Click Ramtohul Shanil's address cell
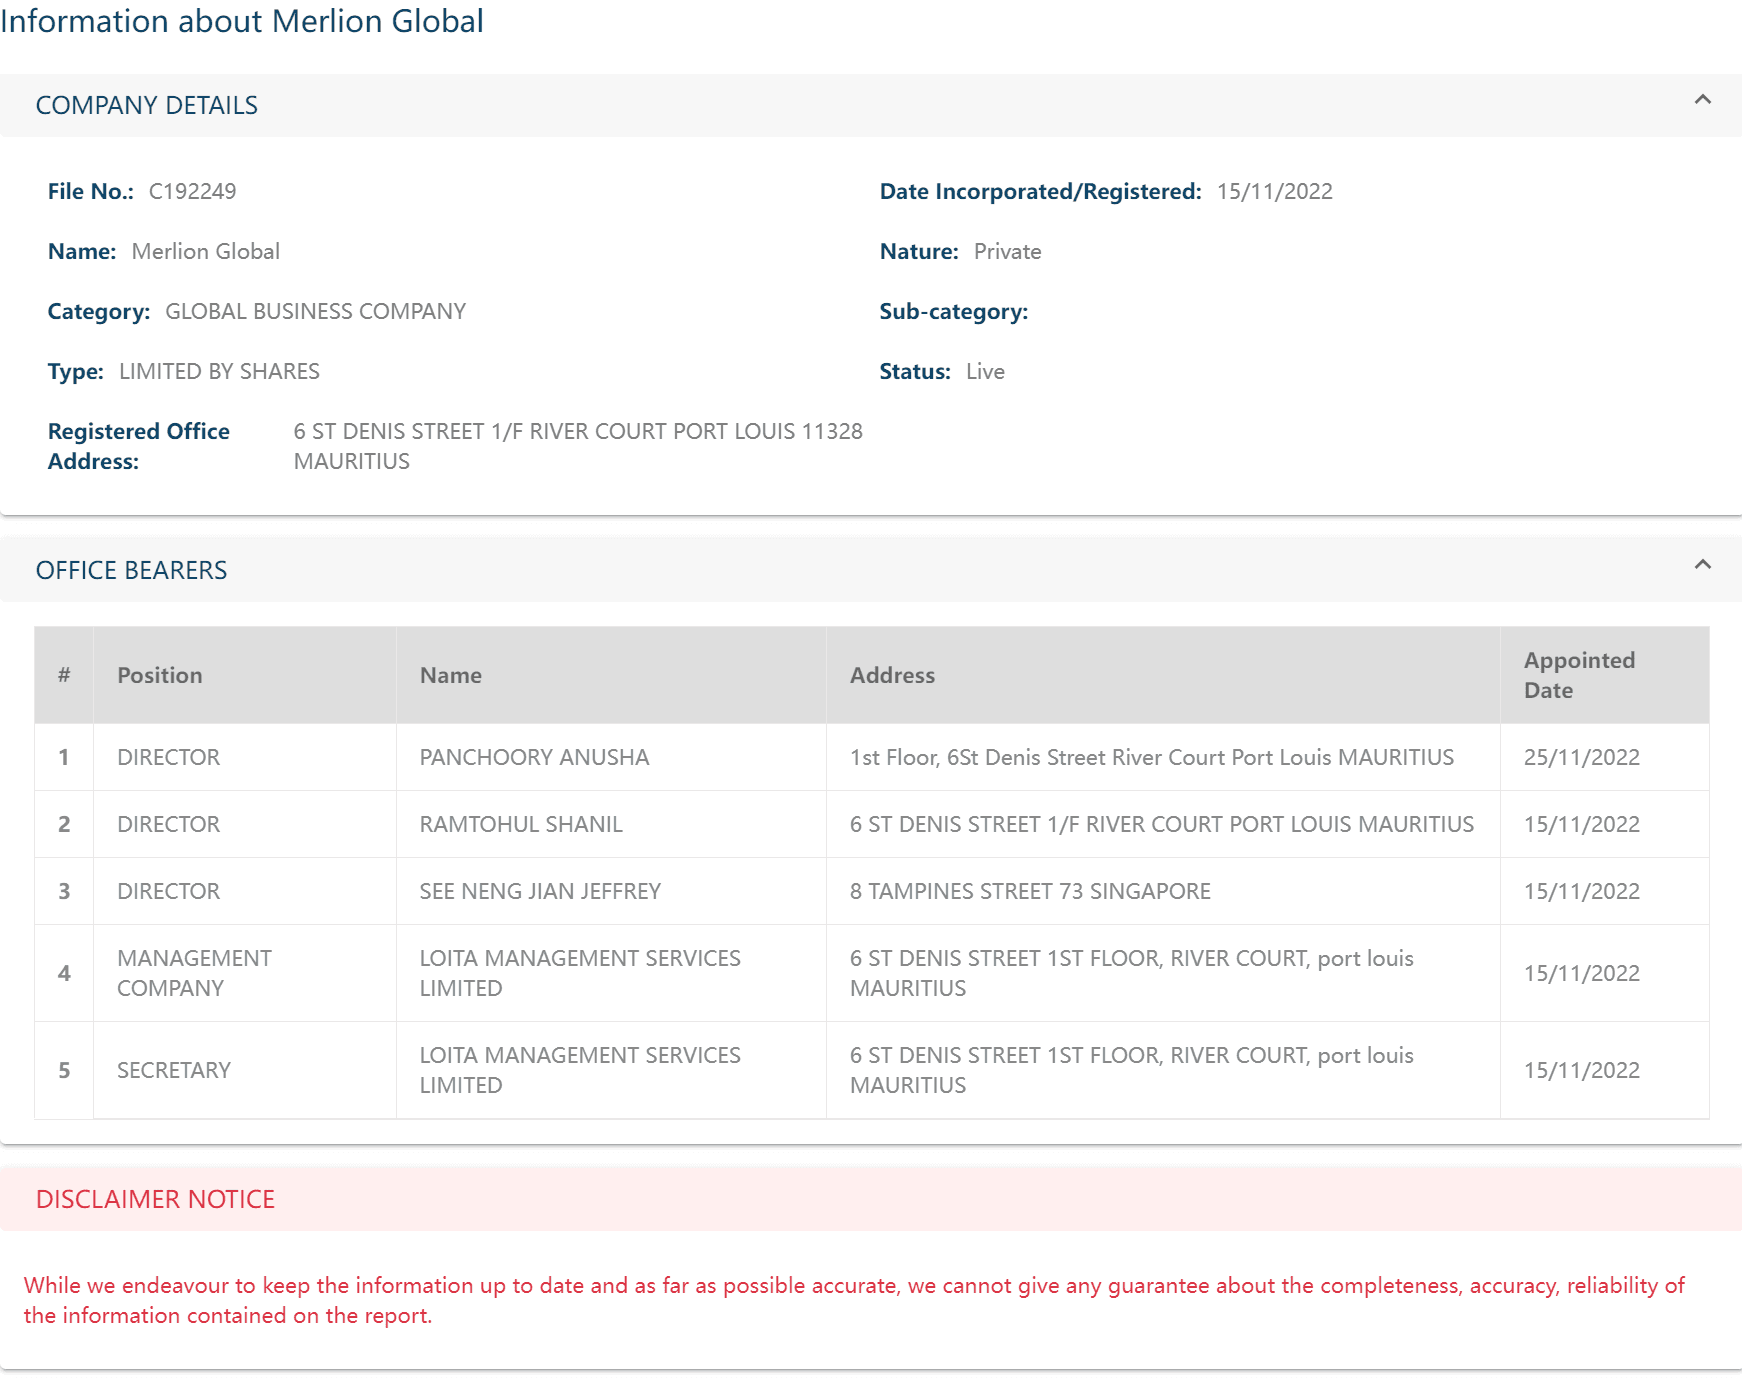The image size is (1742, 1380). pyautogui.click(x=1162, y=824)
